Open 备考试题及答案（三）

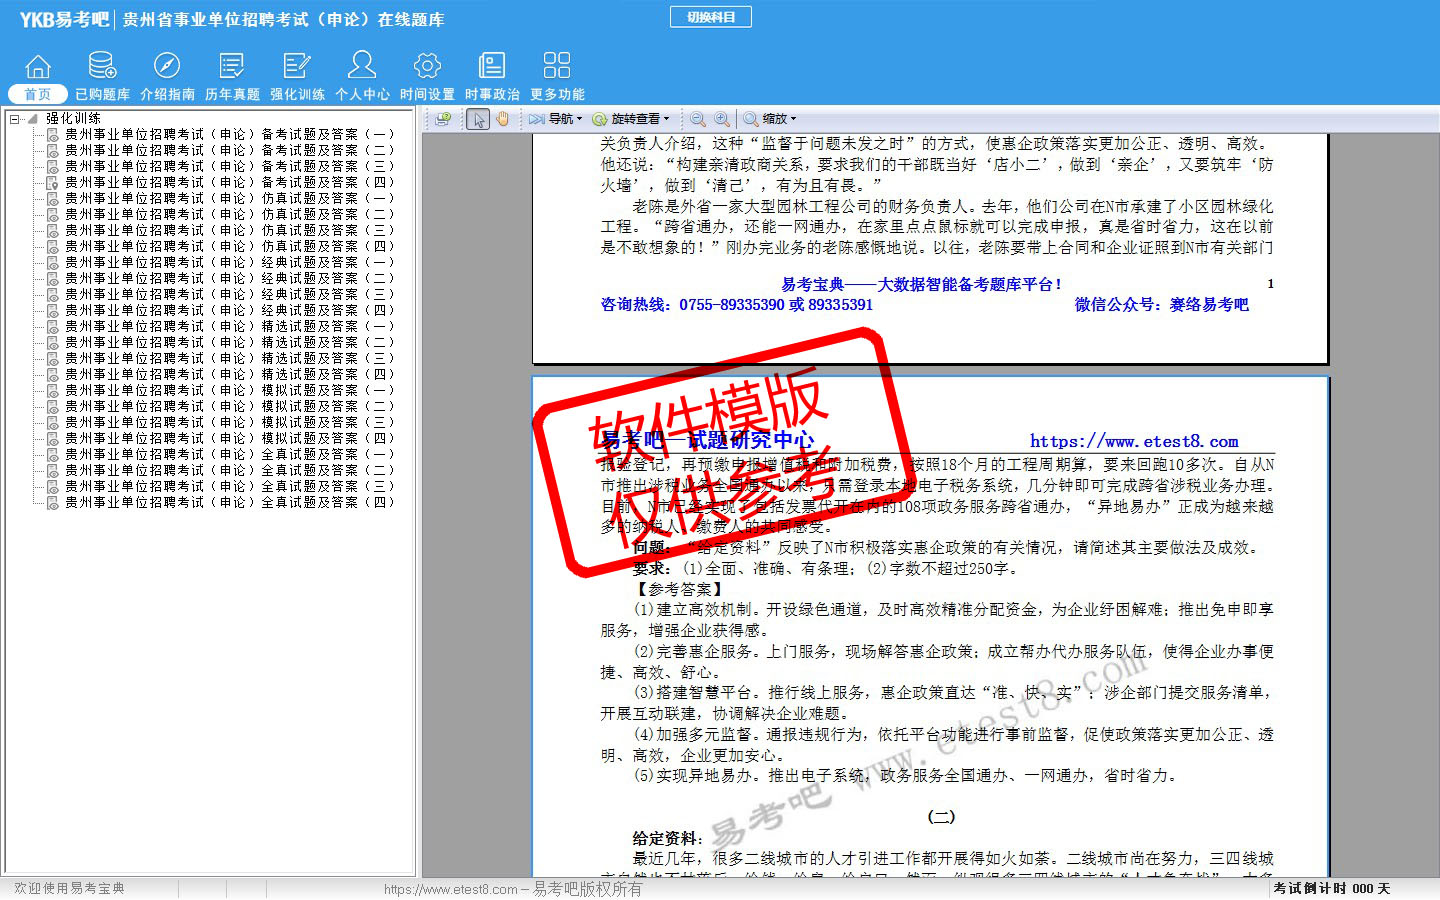coord(230,166)
